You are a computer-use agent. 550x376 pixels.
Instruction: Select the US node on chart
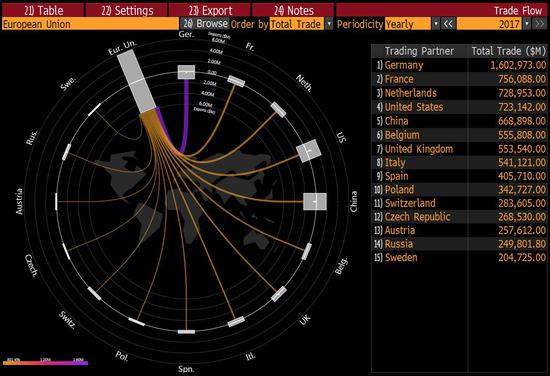tap(309, 151)
